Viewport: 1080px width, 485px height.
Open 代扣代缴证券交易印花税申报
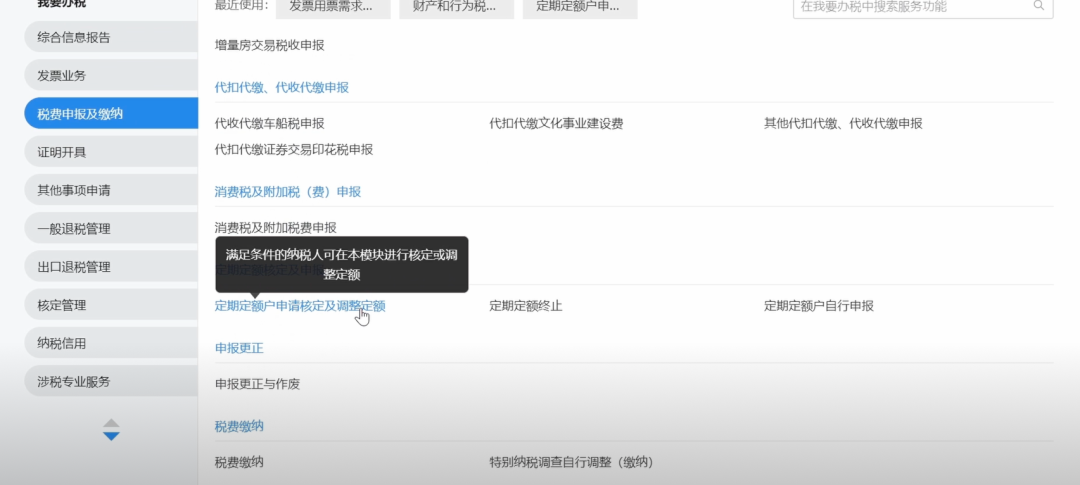294,149
